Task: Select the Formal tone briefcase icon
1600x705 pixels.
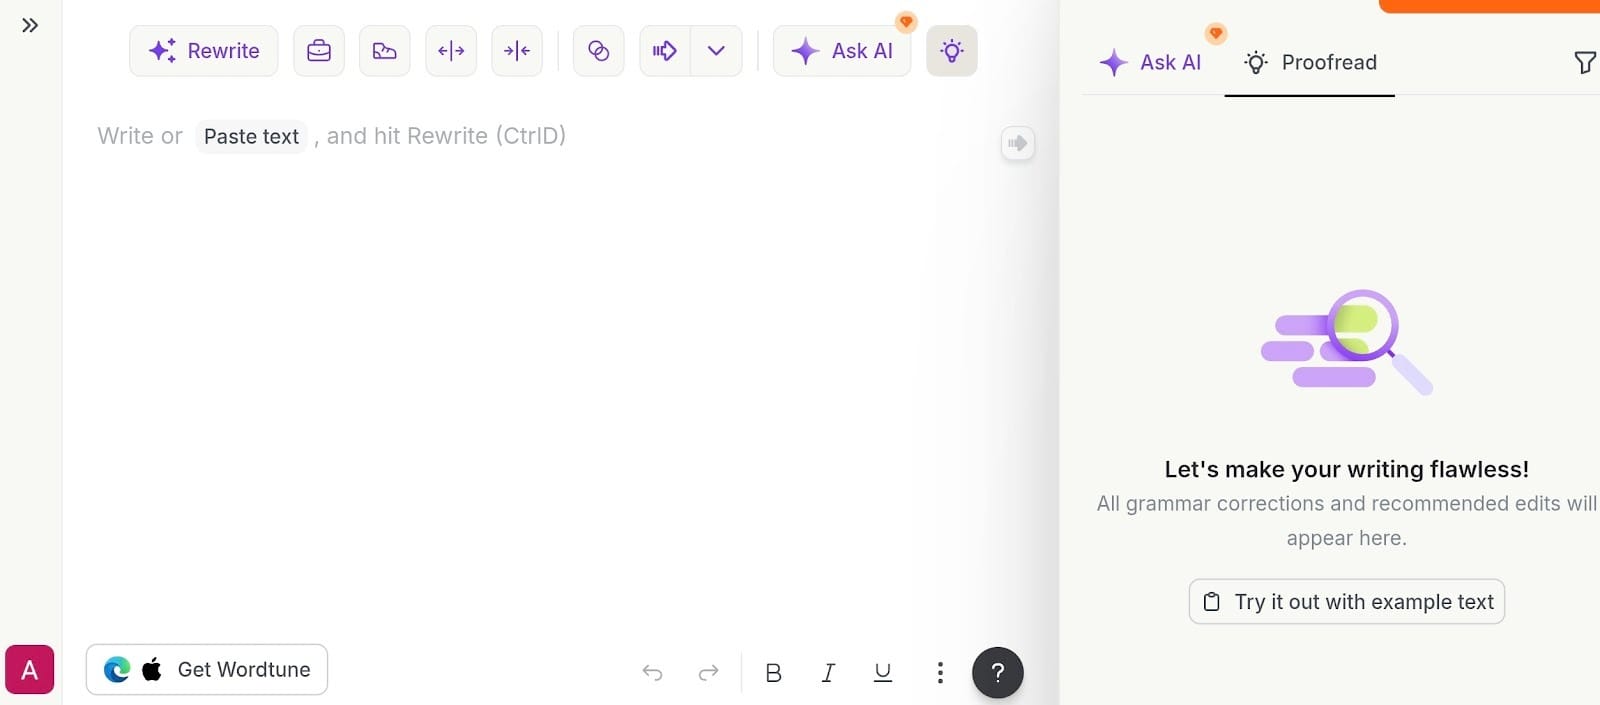Action: click(319, 51)
